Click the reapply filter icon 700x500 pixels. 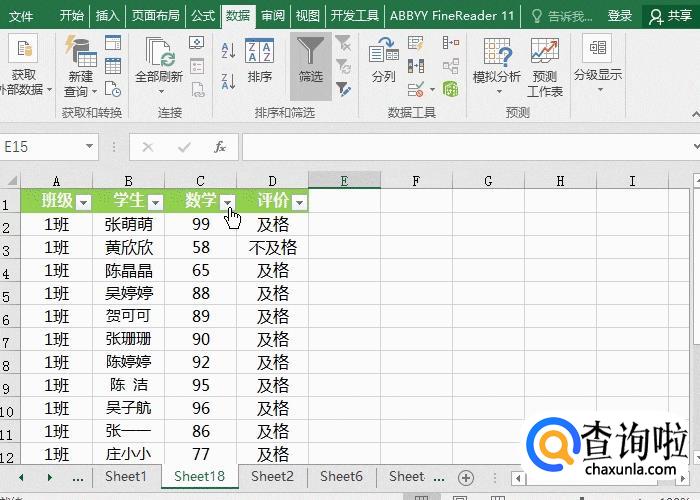[x=343, y=66]
